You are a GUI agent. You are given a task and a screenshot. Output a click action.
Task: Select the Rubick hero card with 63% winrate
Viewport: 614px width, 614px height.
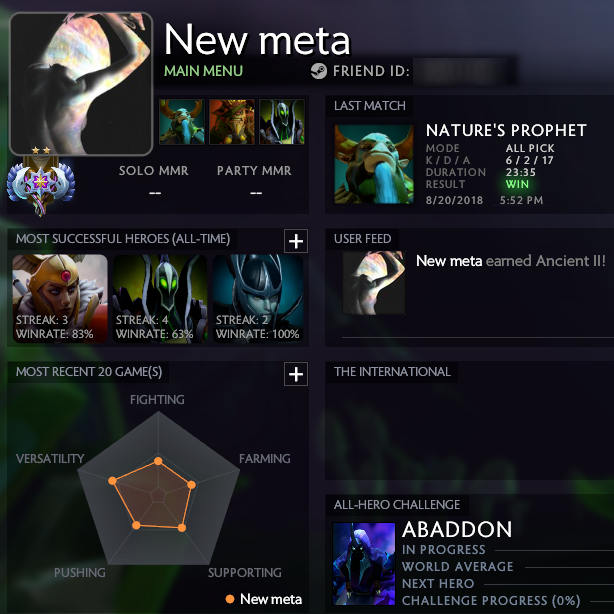coord(160,298)
